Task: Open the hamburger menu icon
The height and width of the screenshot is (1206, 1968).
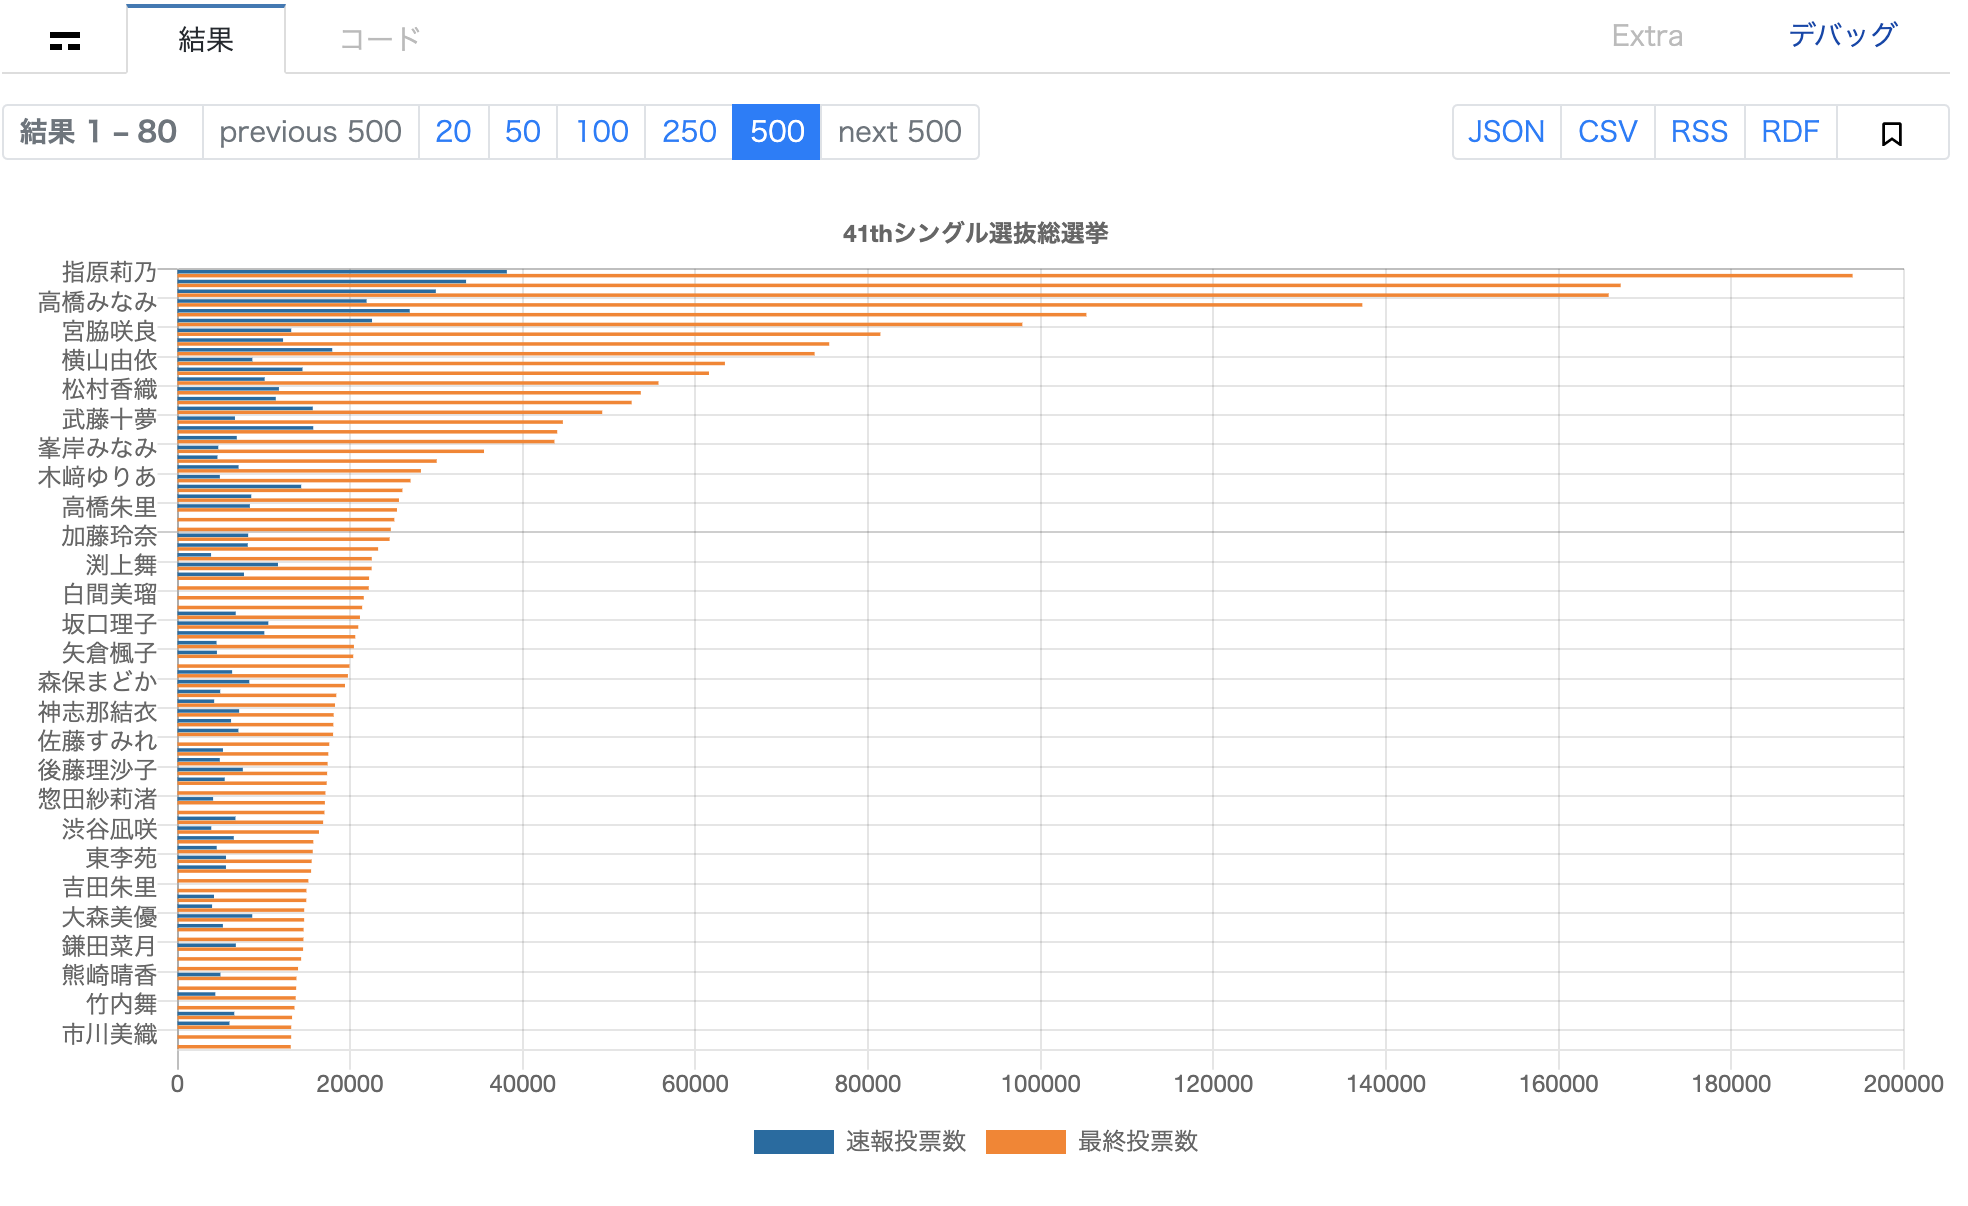Action: click(x=65, y=40)
